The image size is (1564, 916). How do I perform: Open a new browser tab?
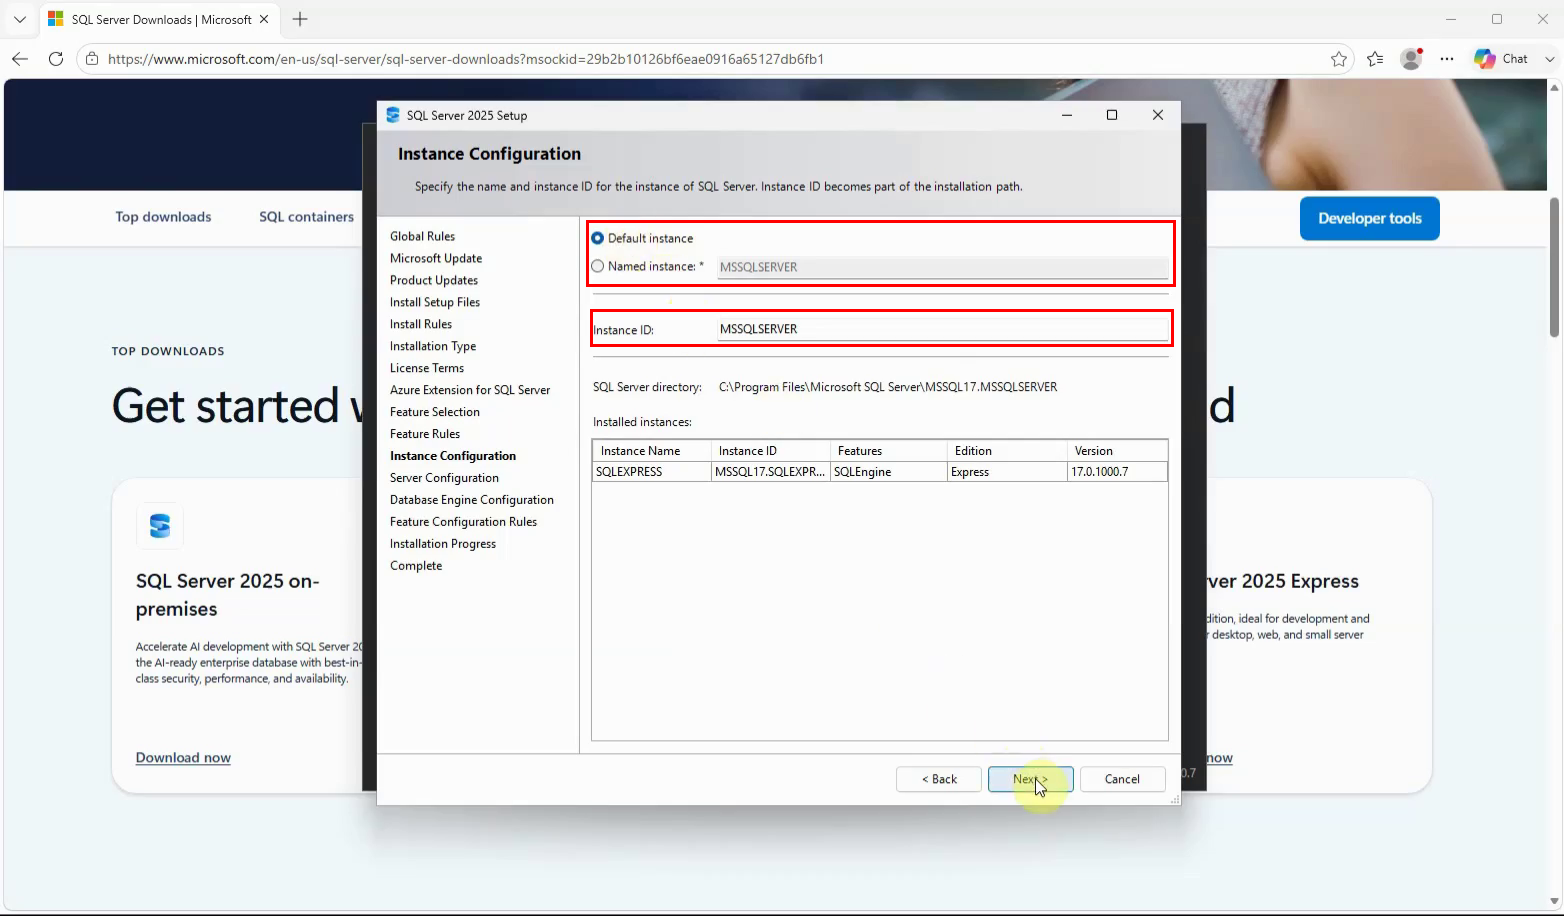300,19
